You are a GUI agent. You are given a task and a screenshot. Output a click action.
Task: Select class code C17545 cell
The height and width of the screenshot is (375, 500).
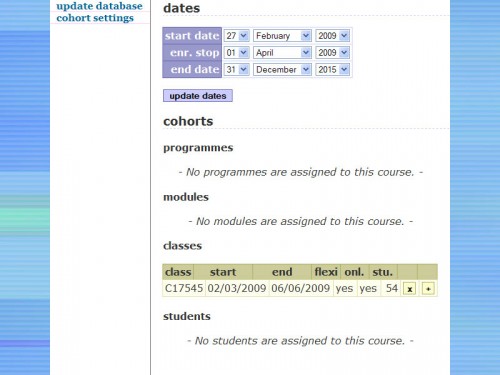tap(184, 288)
